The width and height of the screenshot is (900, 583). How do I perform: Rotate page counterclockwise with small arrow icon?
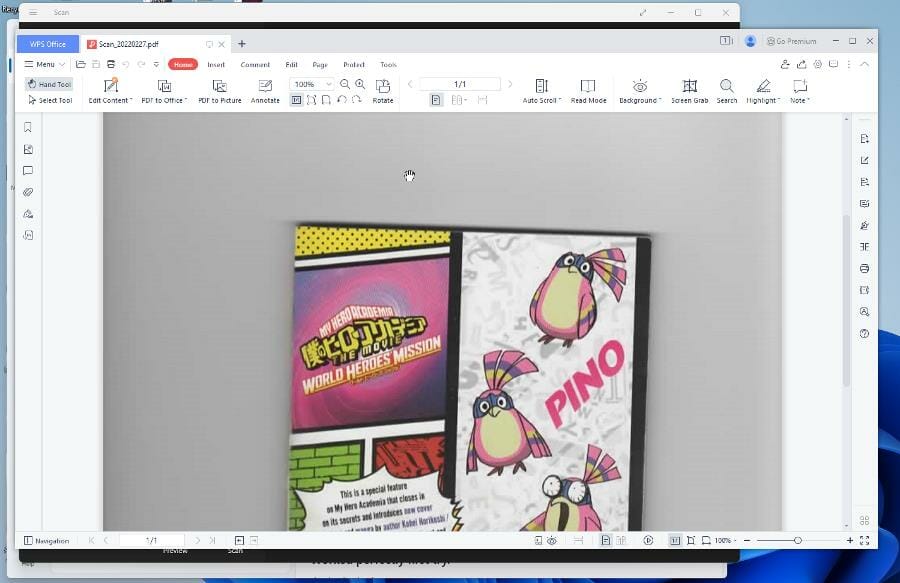(x=342, y=100)
